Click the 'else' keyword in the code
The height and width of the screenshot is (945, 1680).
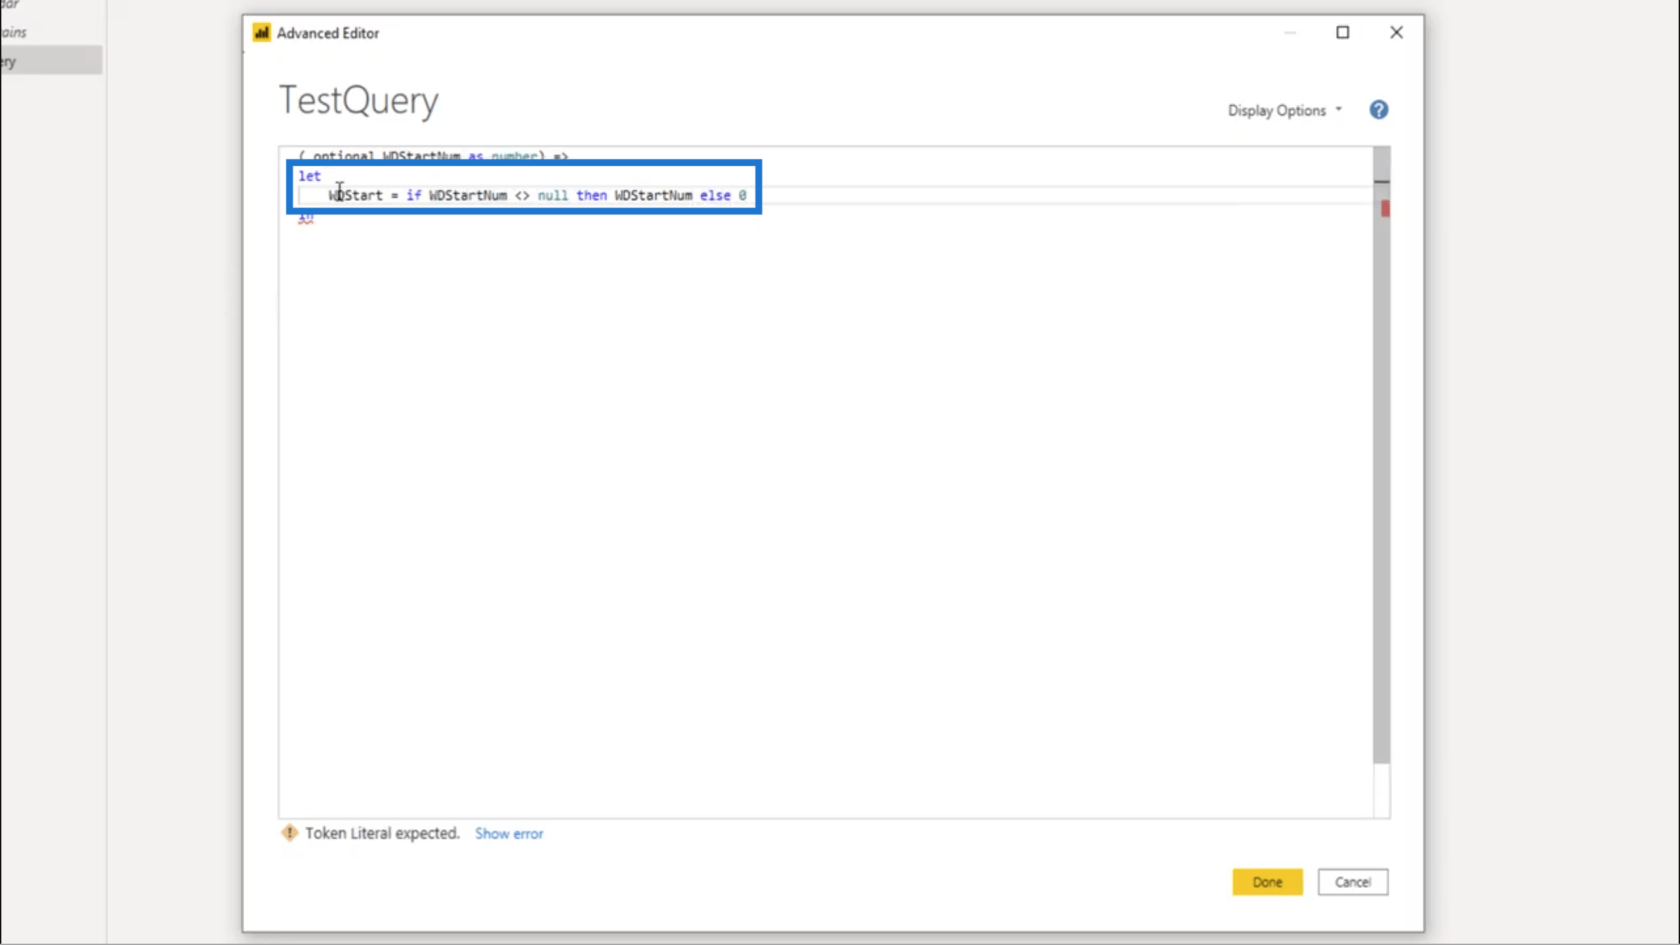coord(715,195)
